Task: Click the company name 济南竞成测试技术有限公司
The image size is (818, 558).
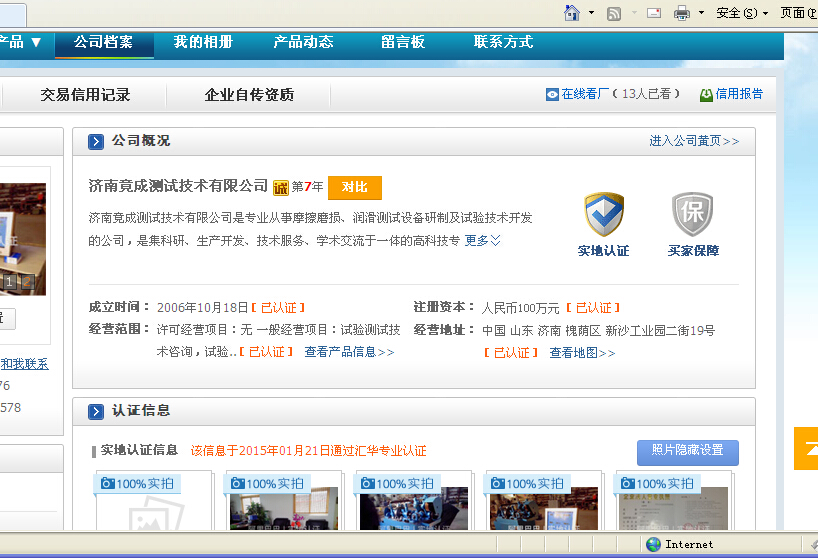Action: click(178, 186)
